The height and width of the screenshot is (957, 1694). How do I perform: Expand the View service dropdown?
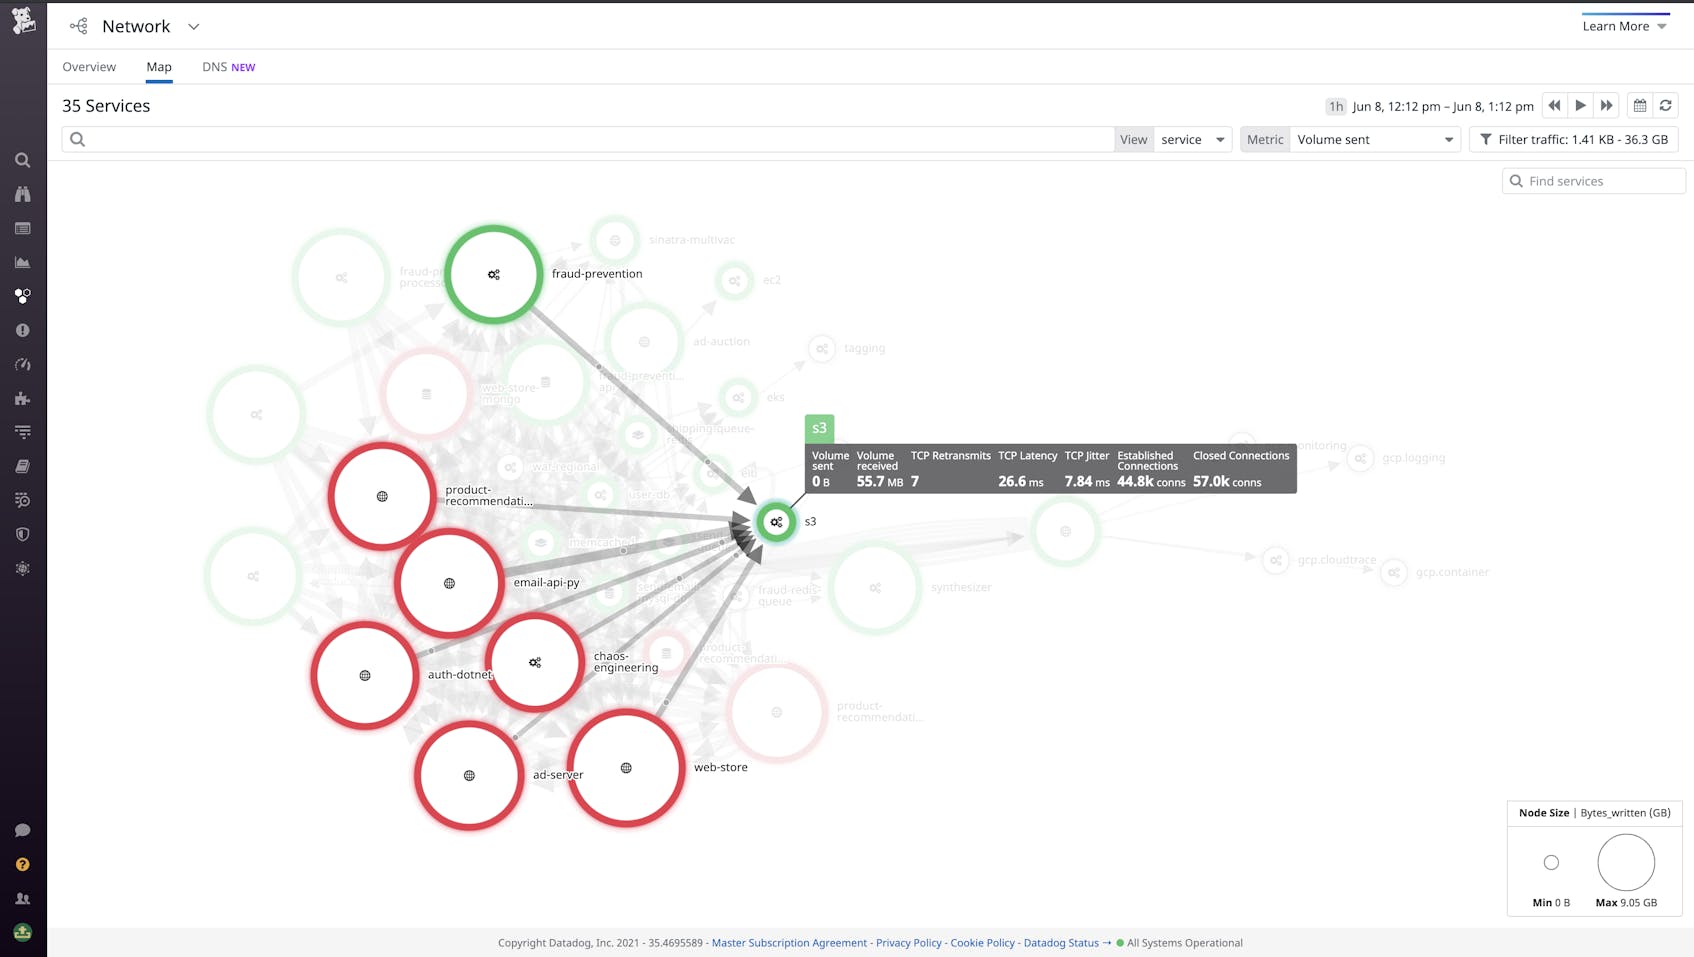coord(1192,140)
